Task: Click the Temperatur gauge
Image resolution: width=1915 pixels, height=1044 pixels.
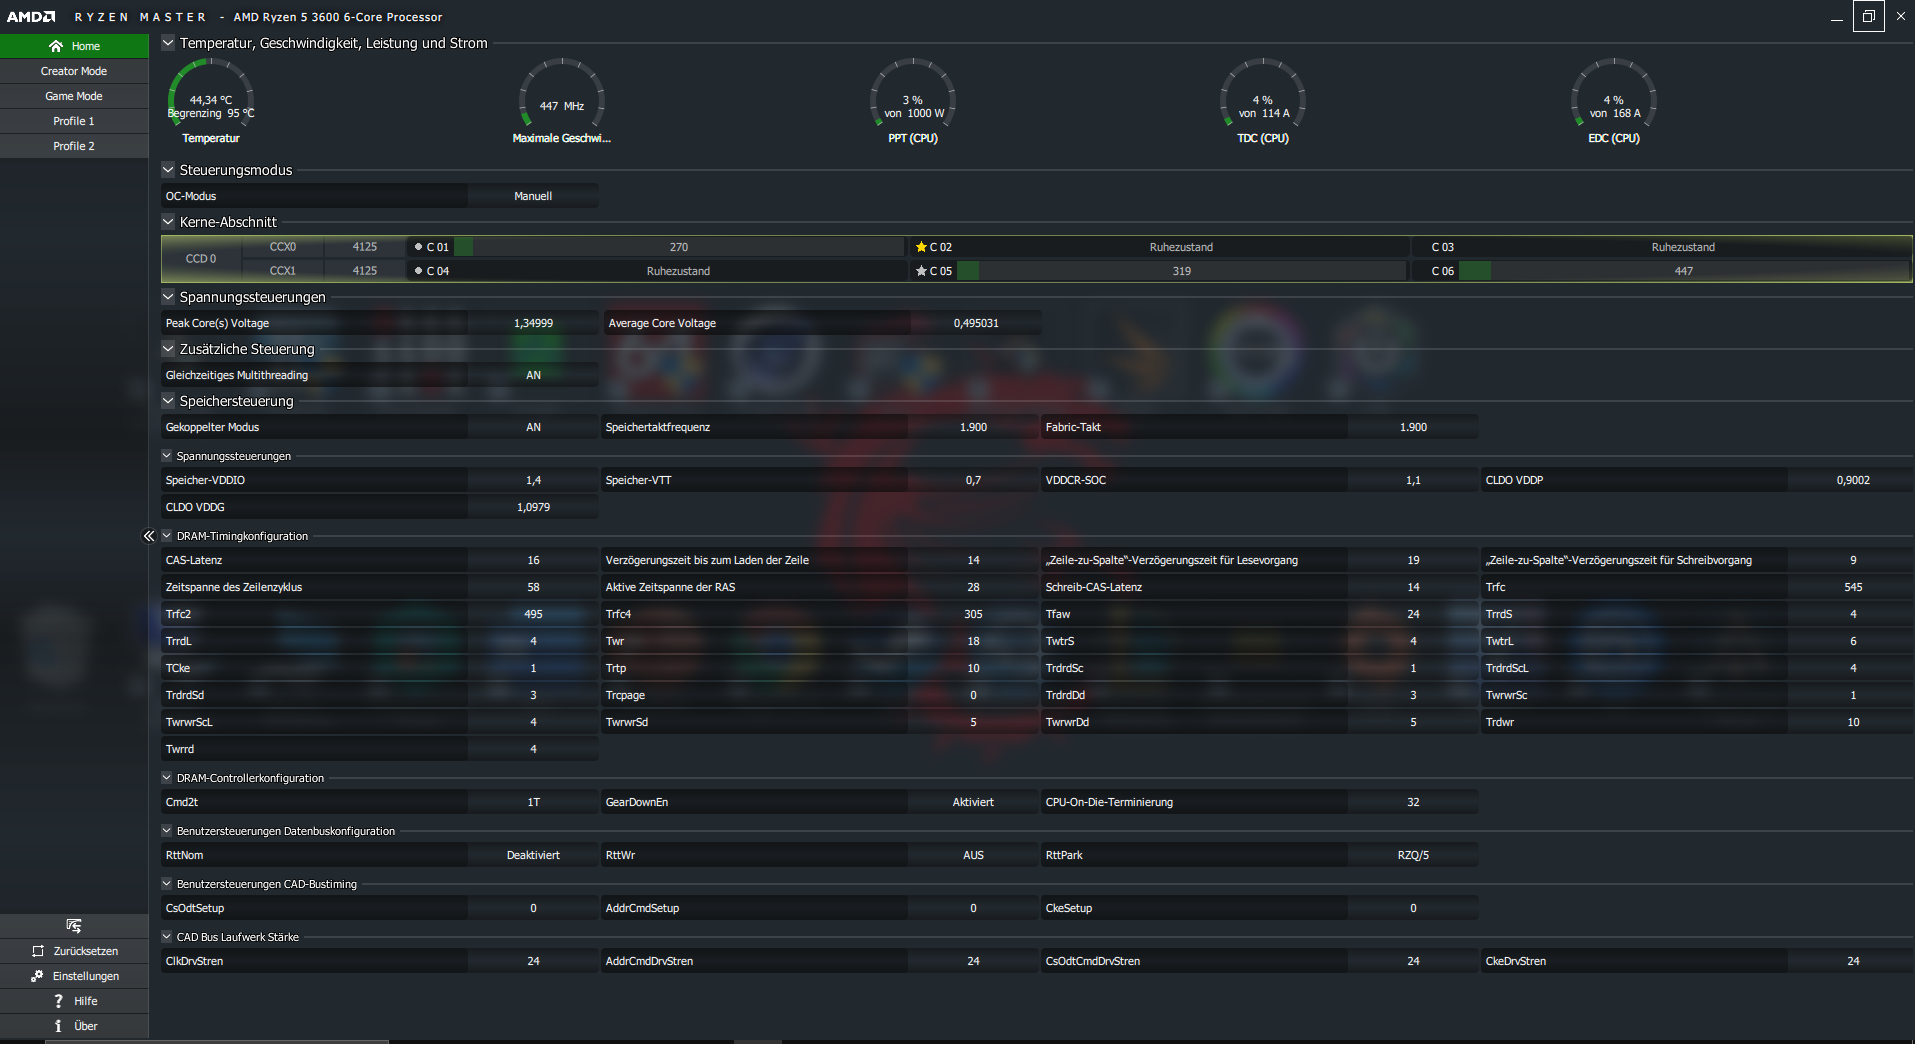Action: coord(211,101)
